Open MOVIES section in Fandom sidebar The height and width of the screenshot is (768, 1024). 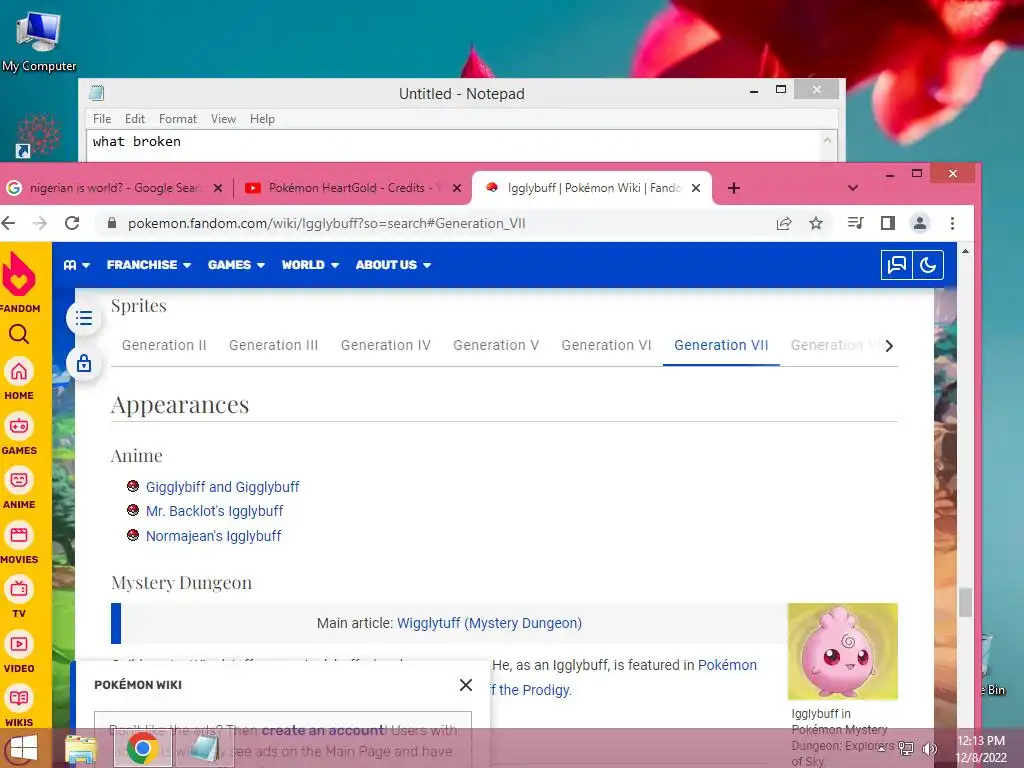[19, 543]
